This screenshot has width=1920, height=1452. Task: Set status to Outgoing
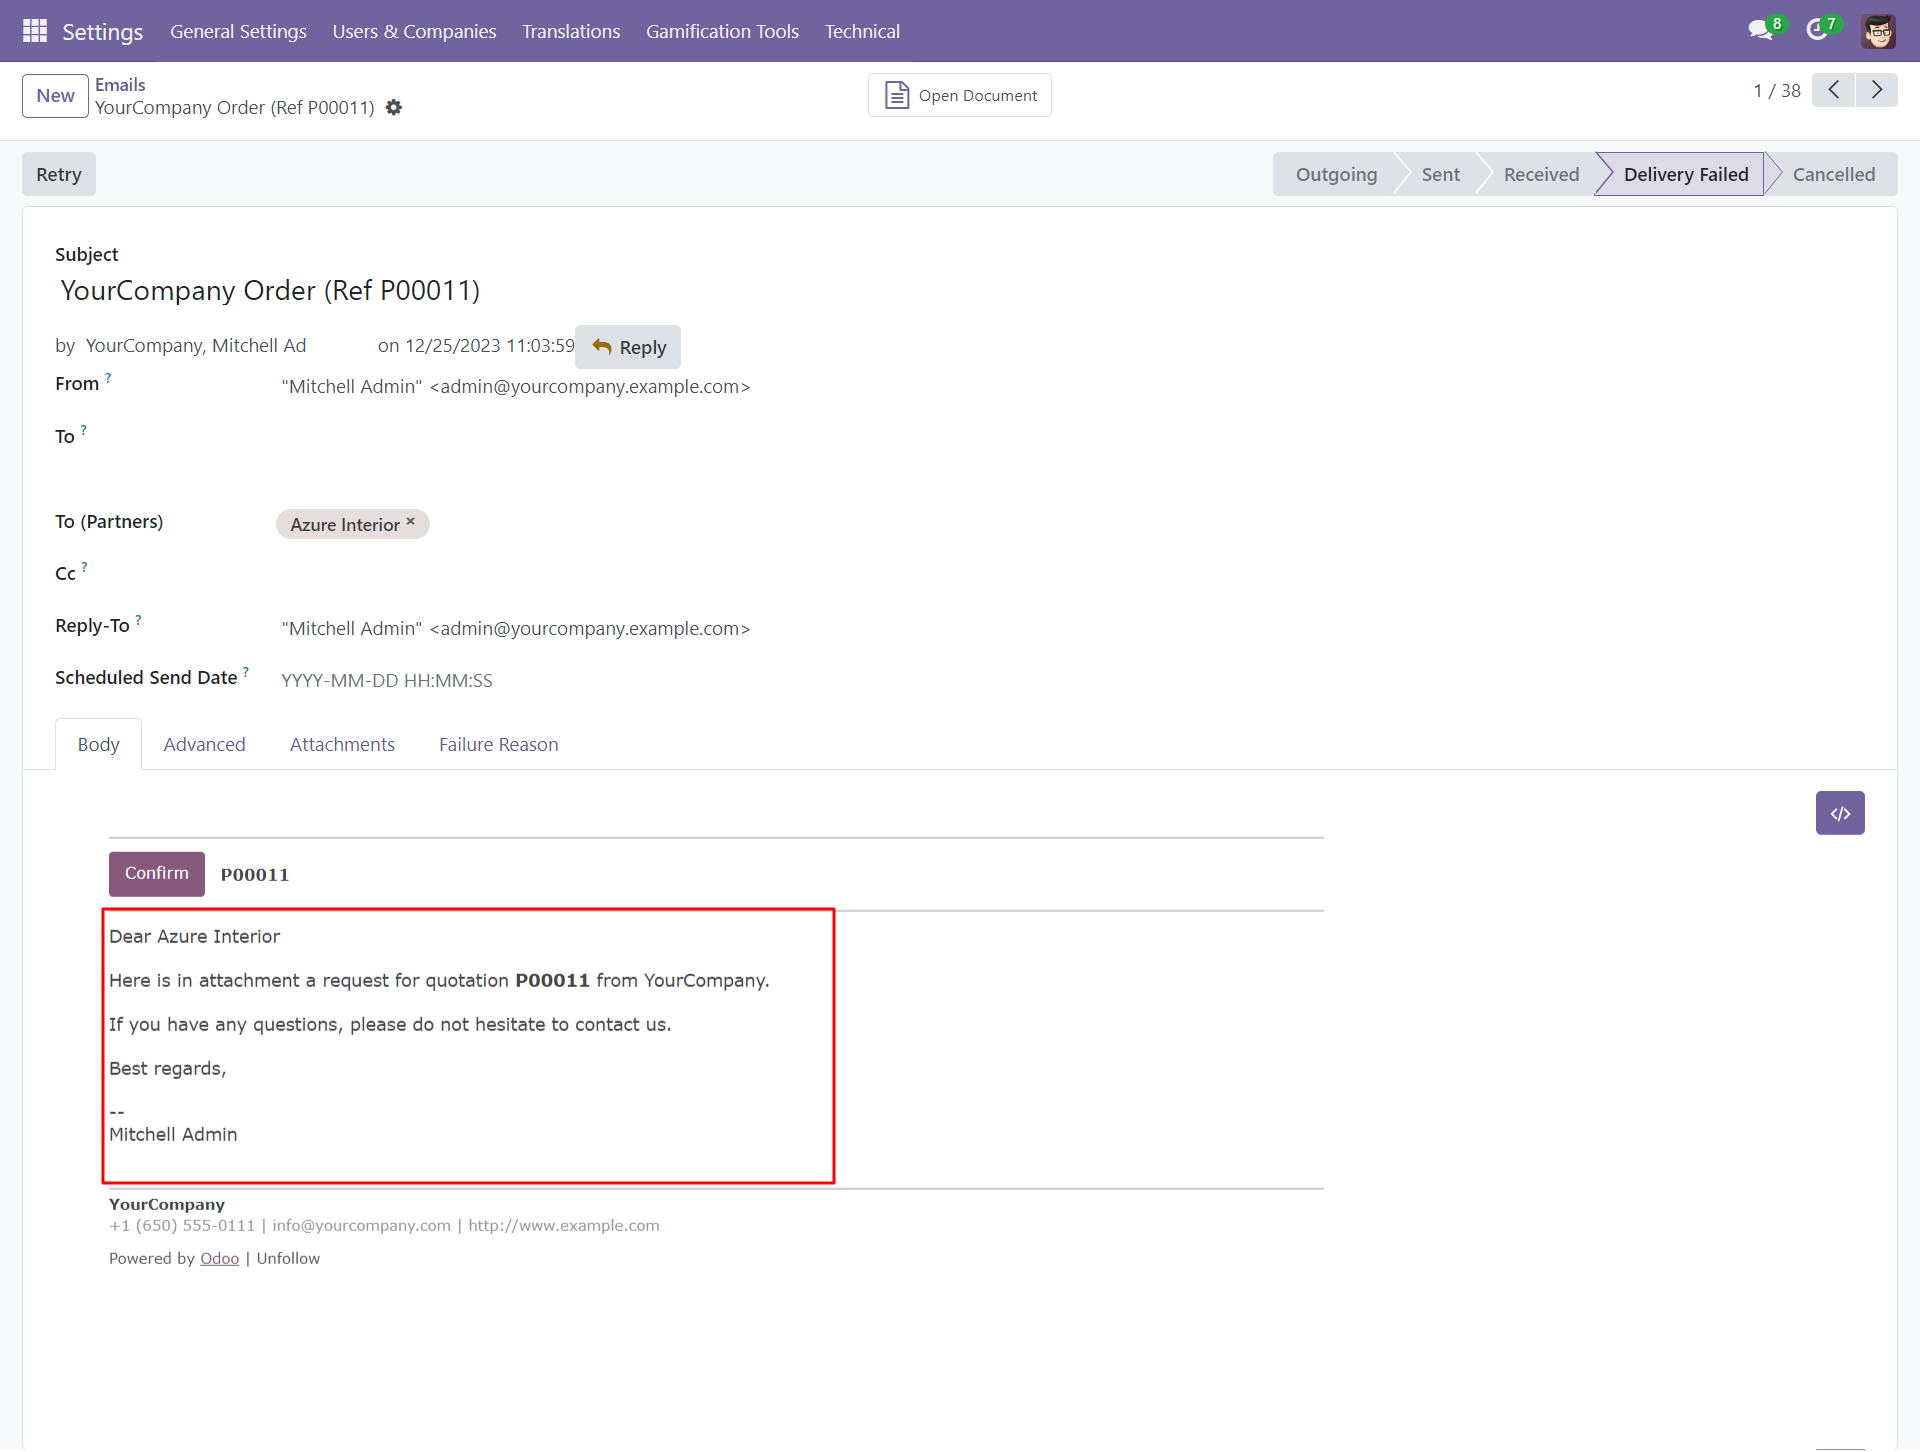1336,174
